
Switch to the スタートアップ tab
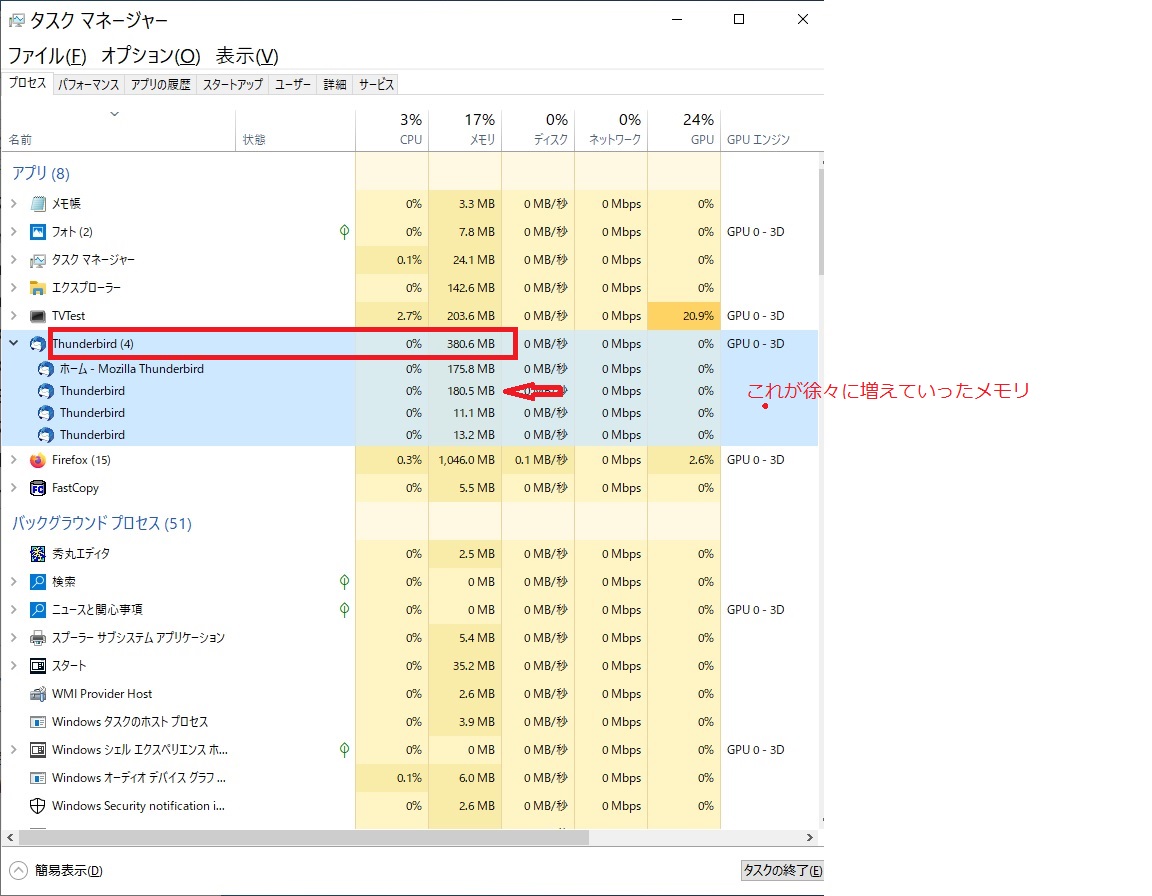click(x=233, y=85)
